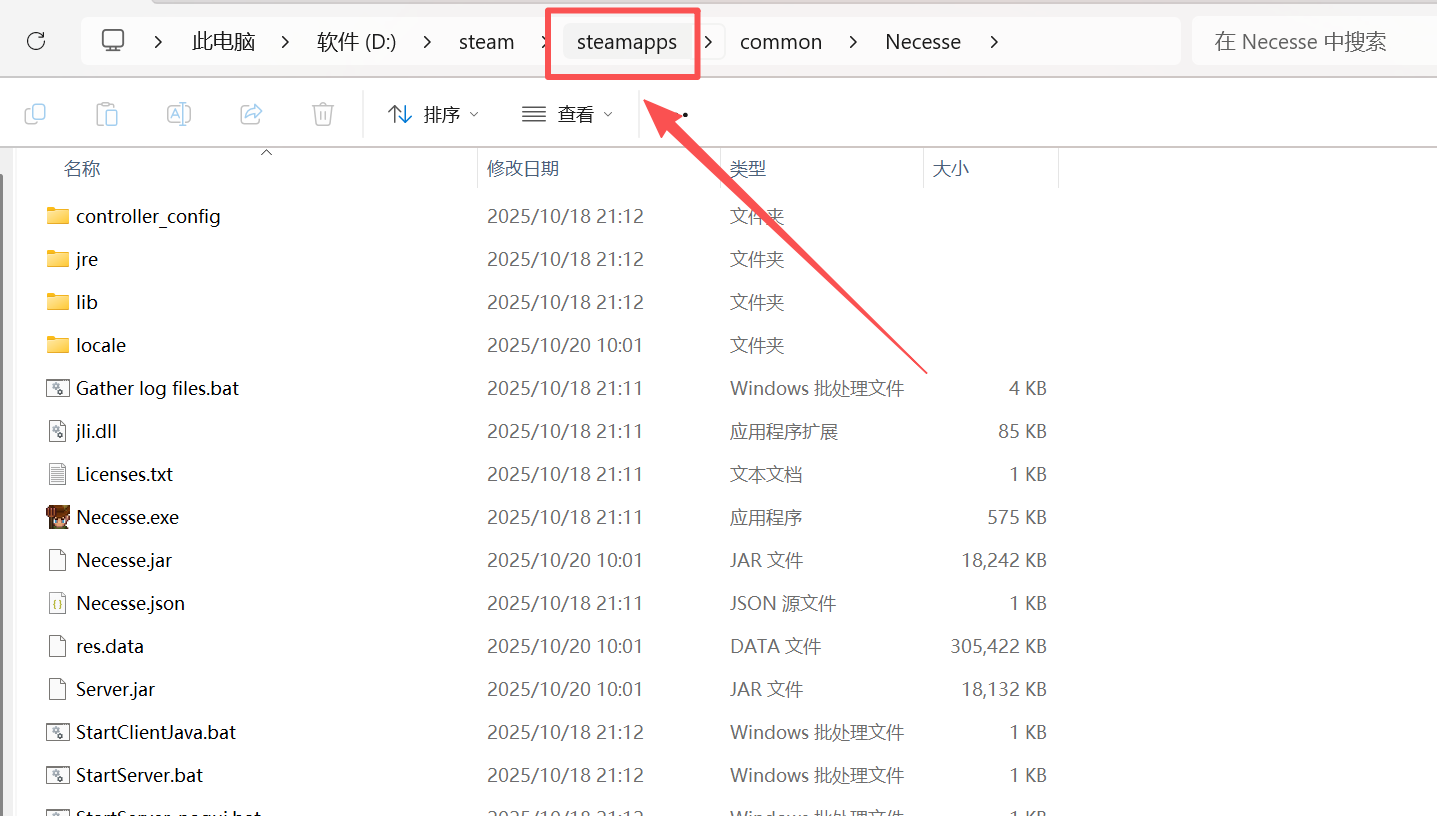Sort by the 修改日期 column header
The height and width of the screenshot is (816, 1437).
pyautogui.click(x=523, y=169)
